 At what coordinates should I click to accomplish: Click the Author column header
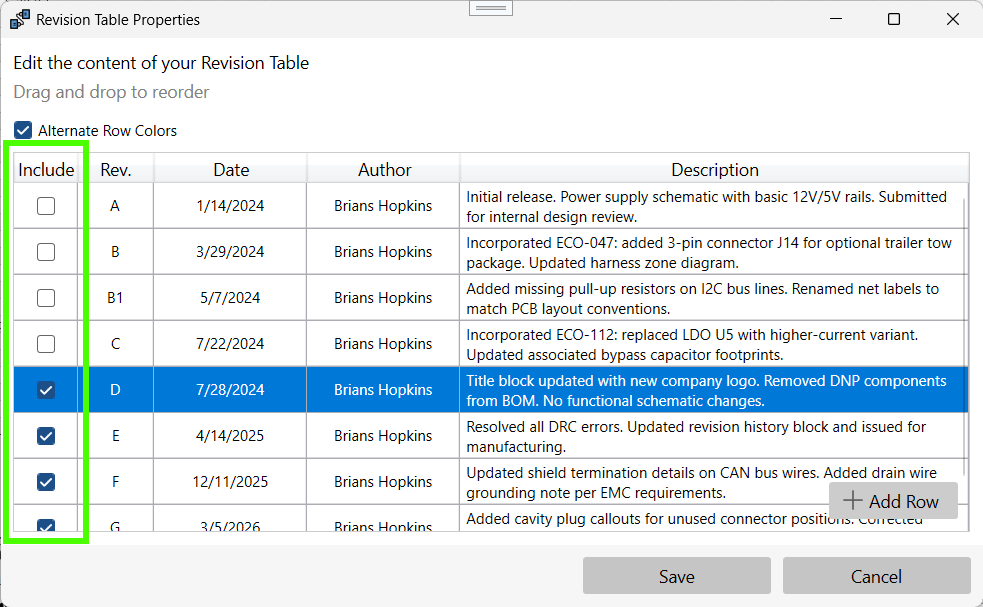click(384, 169)
